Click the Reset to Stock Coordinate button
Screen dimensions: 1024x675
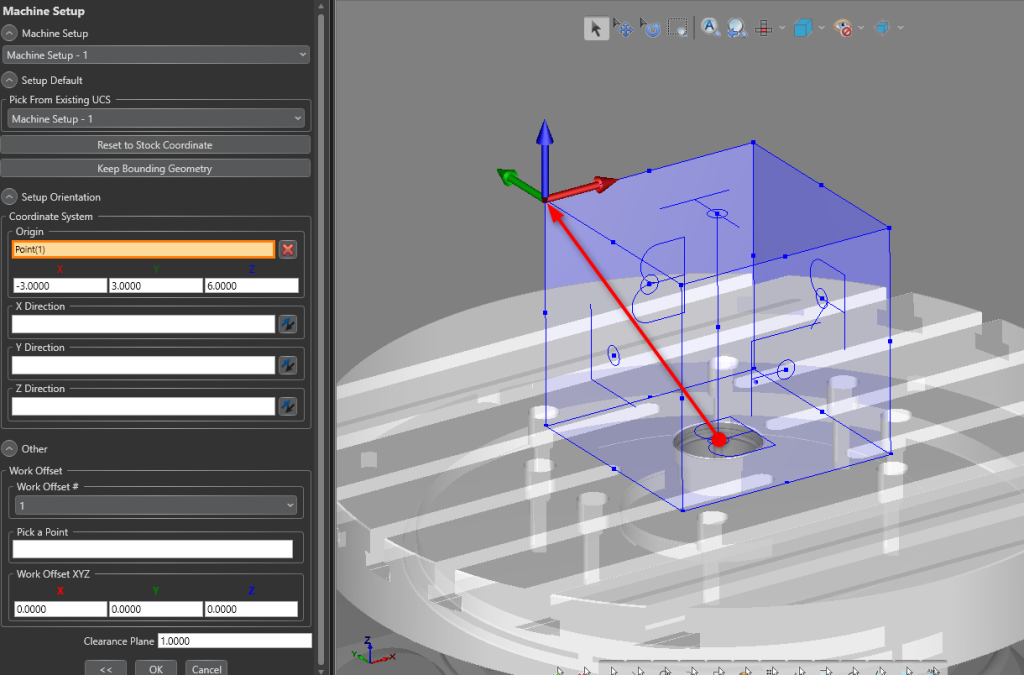click(x=155, y=144)
